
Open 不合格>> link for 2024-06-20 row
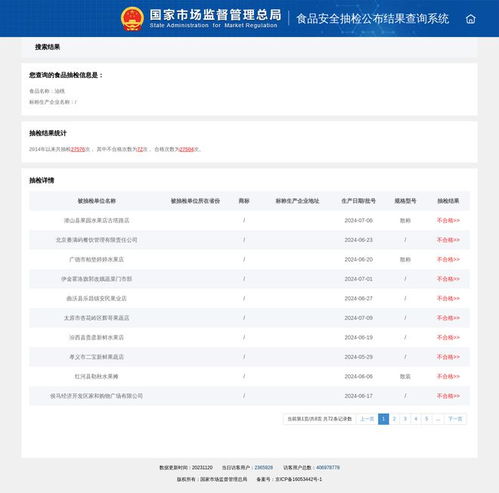[448, 259]
